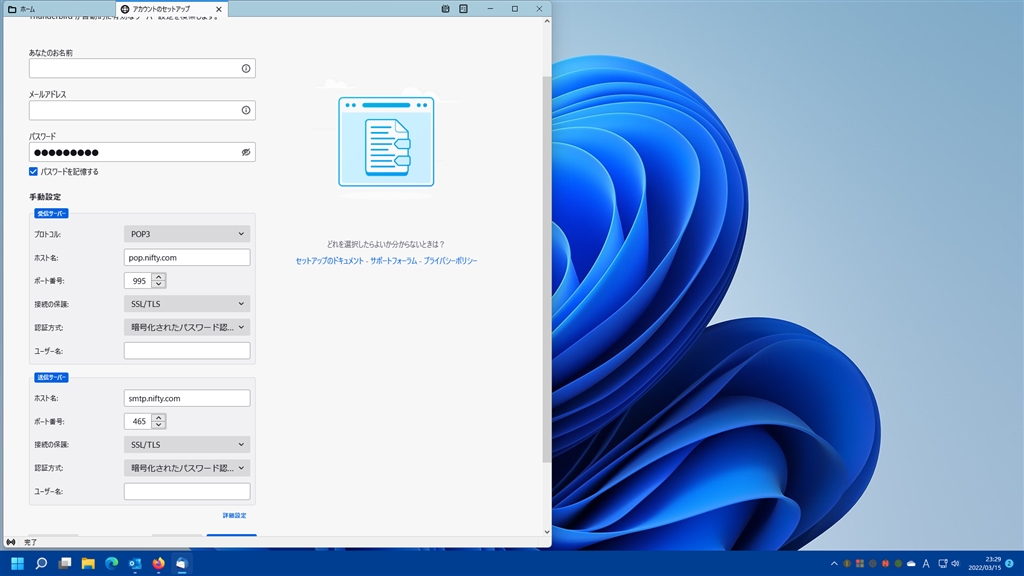Launch Microsoft Edge from the taskbar

coord(111,564)
